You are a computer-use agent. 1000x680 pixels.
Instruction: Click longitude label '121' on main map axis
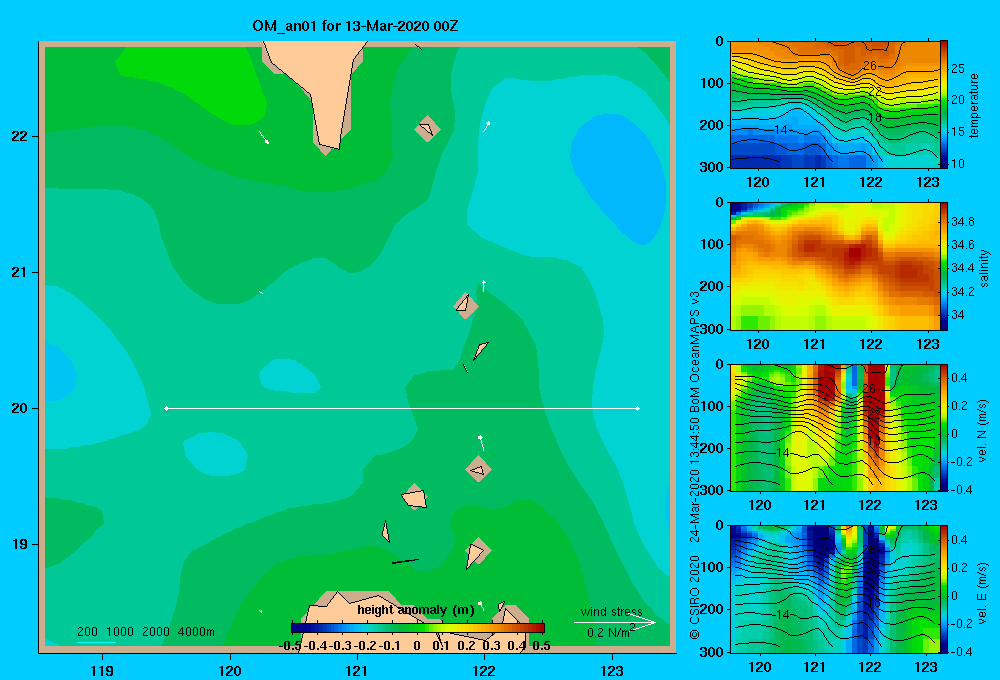click(357, 671)
